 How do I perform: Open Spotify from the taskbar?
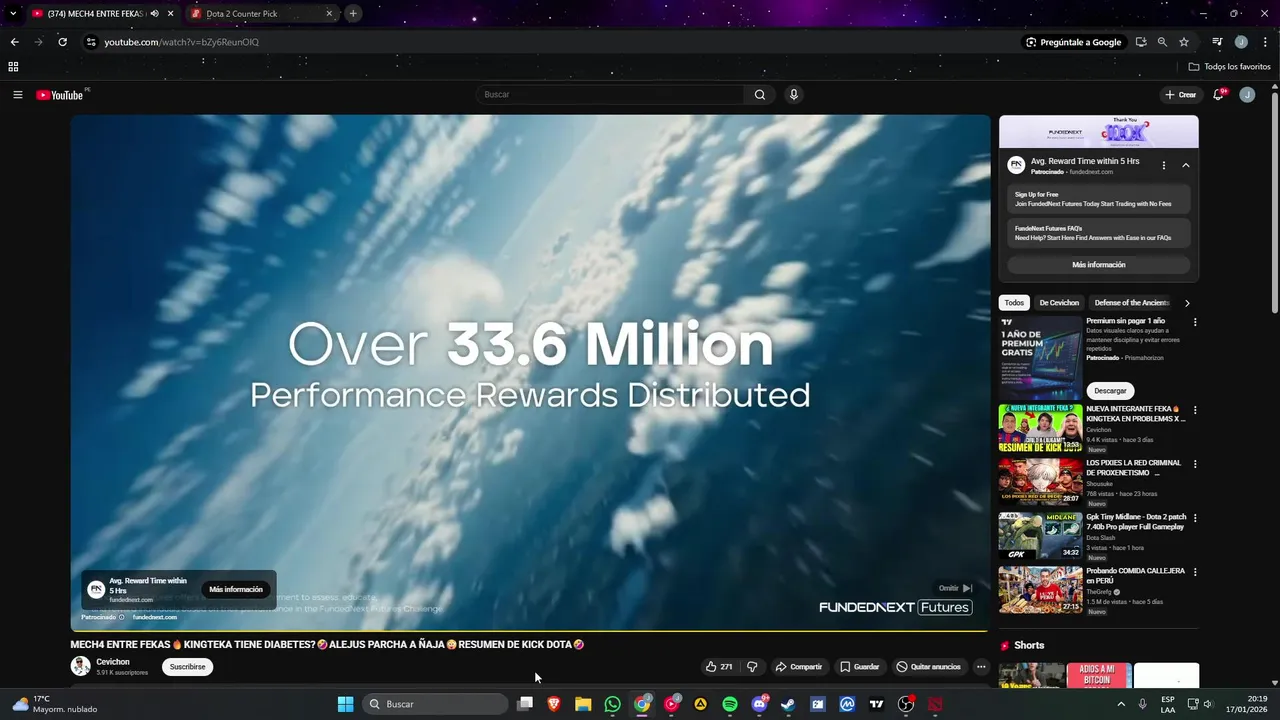click(x=730, y=704)
